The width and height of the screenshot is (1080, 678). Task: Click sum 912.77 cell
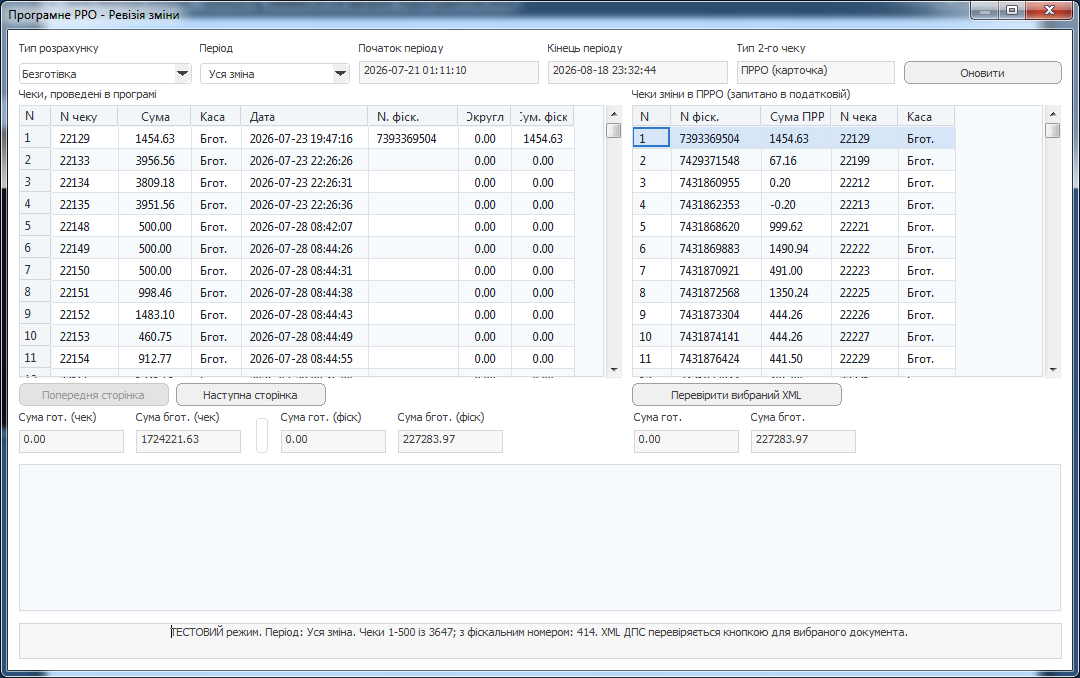[155, 359]
